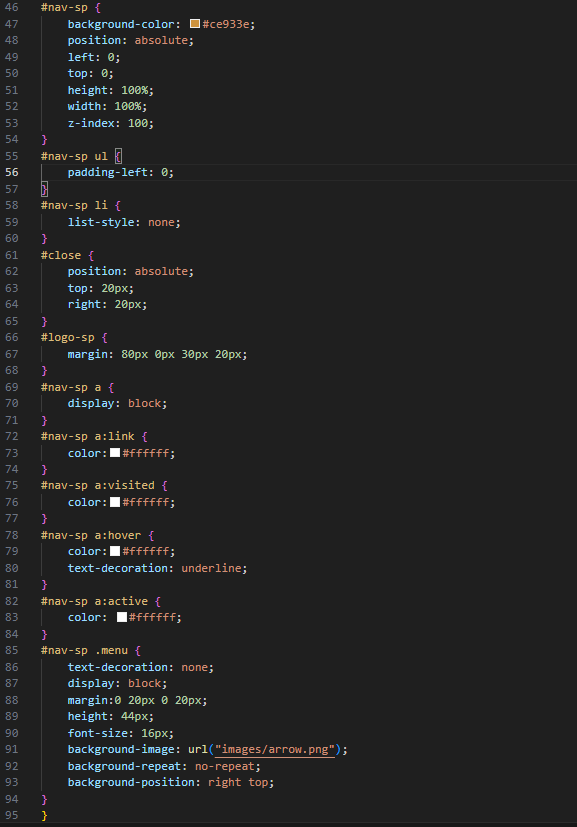Click the 'z-index' property

[91, 123]
